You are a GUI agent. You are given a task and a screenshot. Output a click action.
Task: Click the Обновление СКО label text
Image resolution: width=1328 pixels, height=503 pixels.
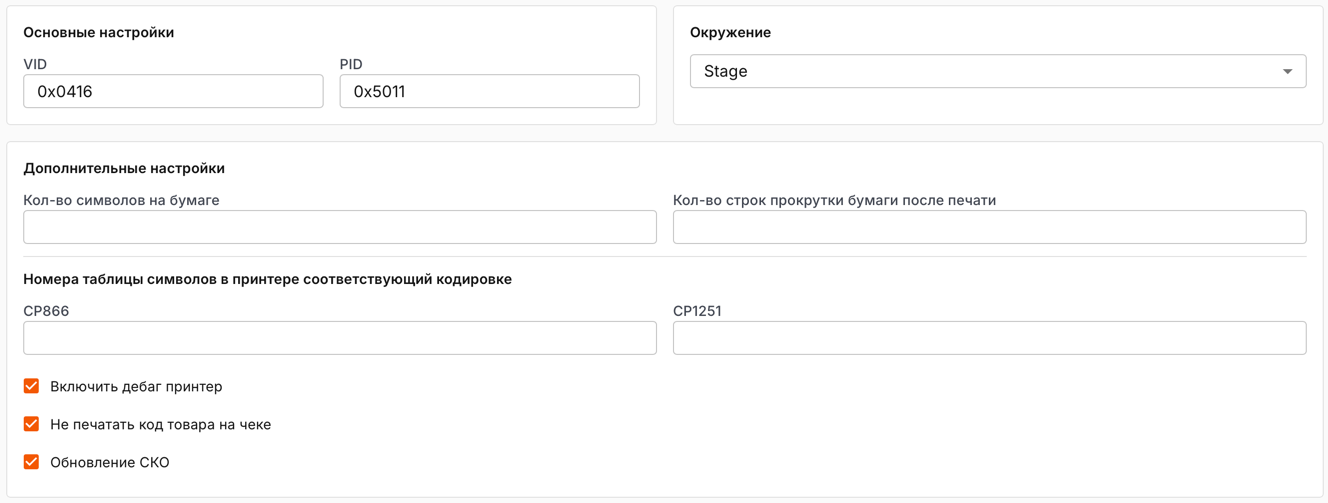[110, 462]
